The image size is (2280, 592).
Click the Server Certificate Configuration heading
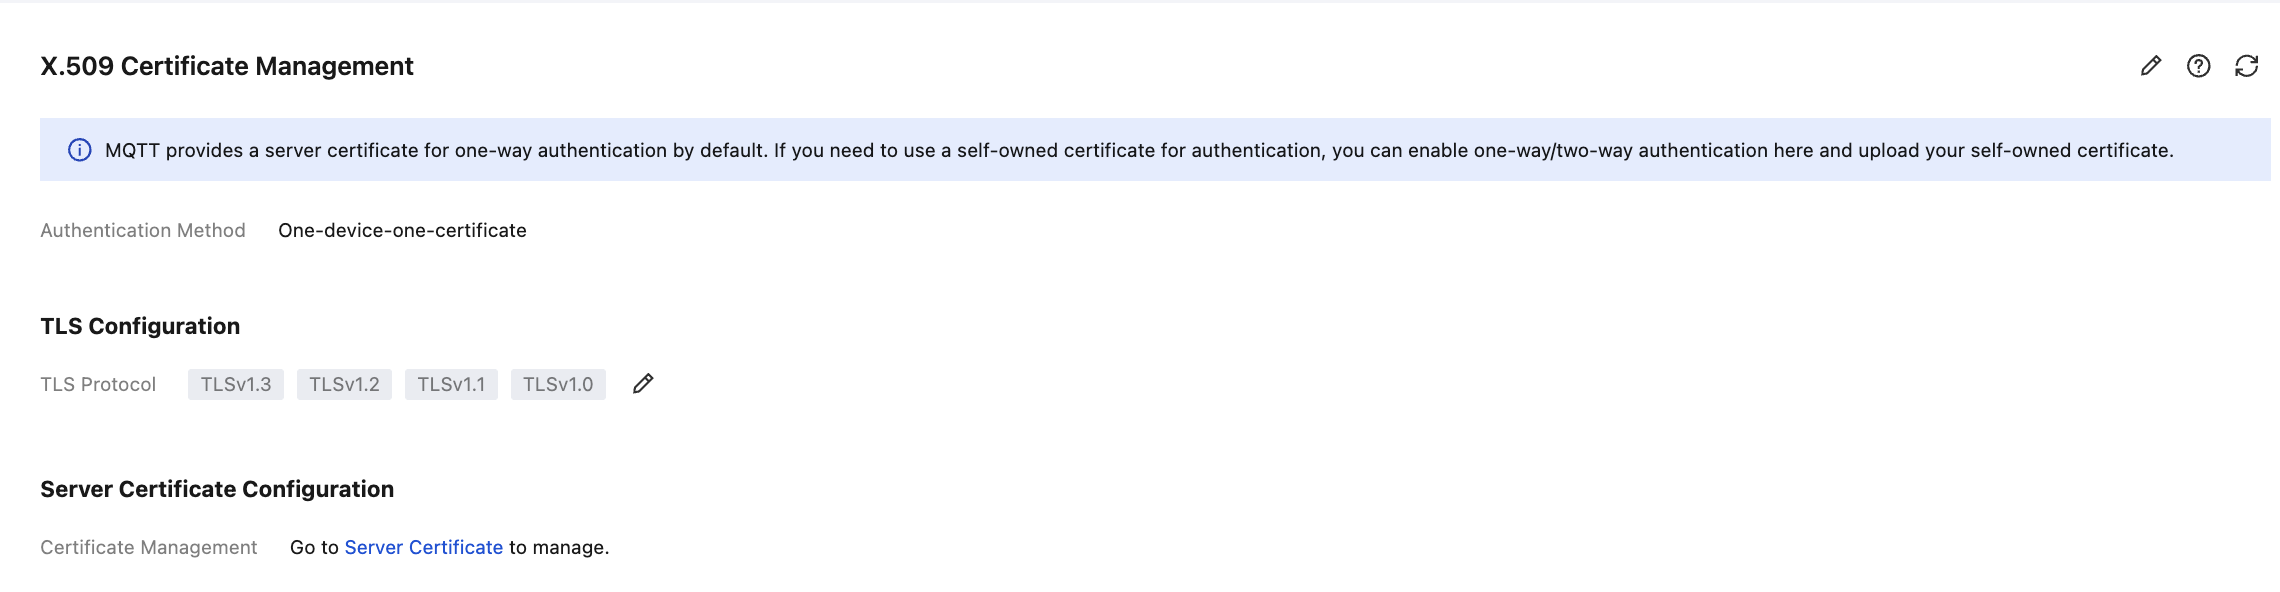(217, 489)
